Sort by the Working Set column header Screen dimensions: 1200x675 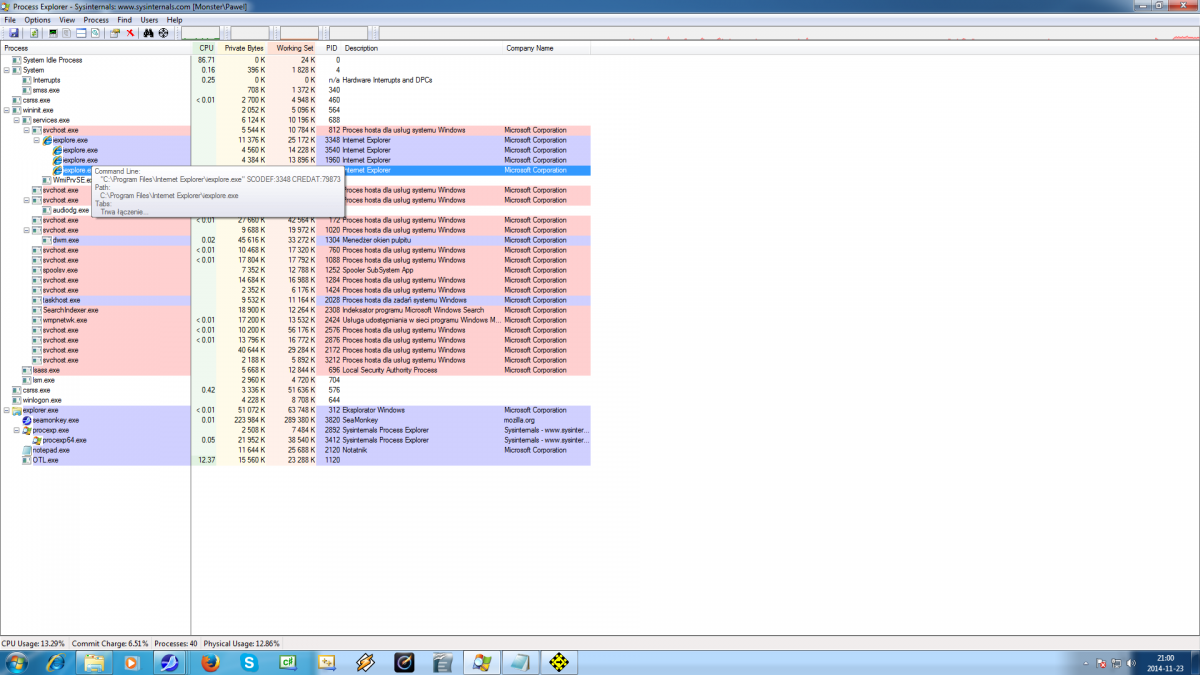pos(294,48)
